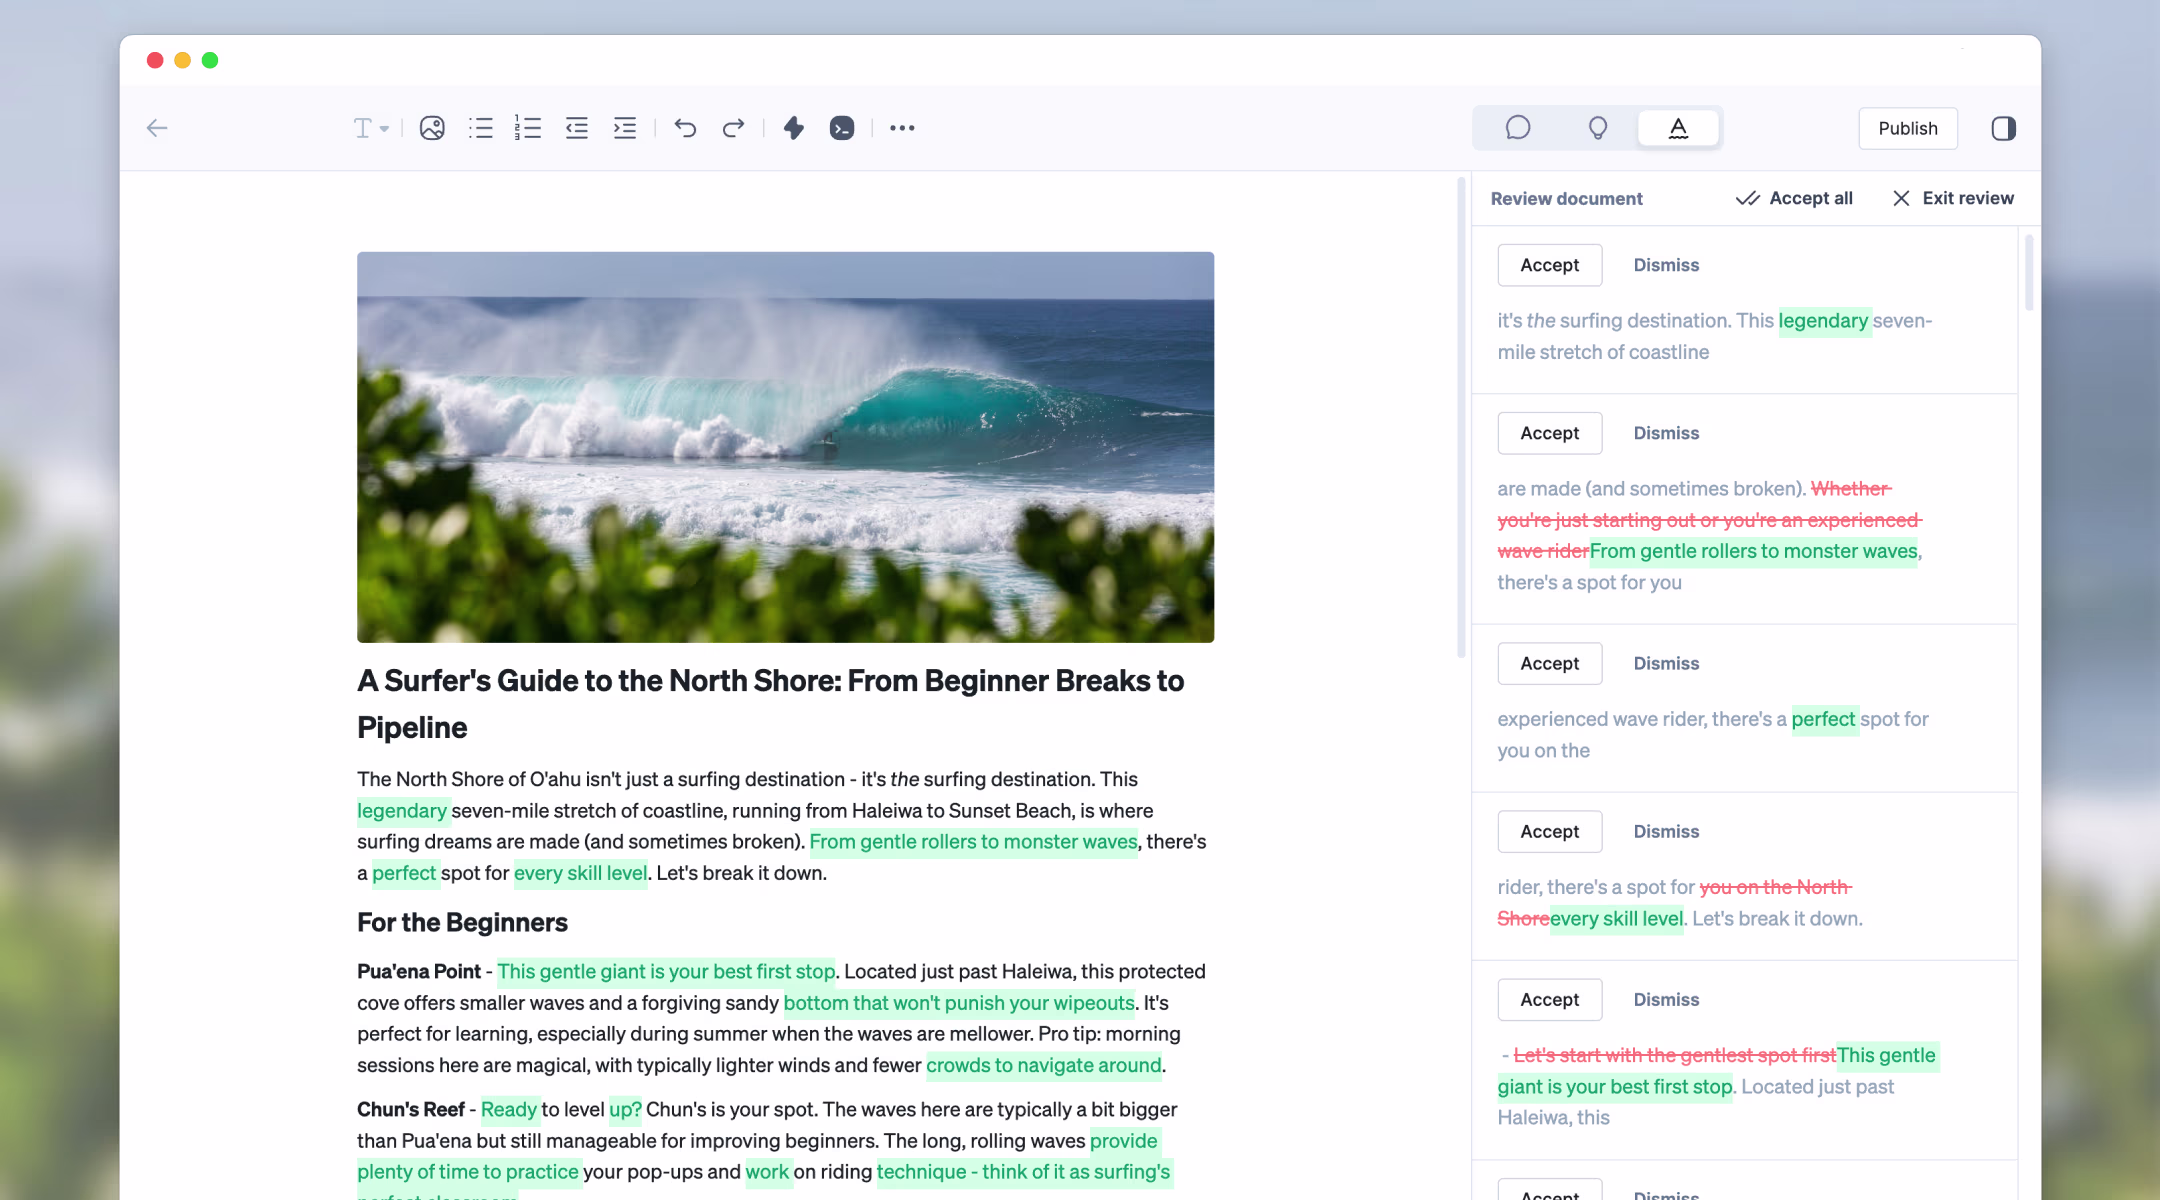Click highlighted 'every skill level' in document
Screen dimensions: 2160x1200
pyautogui.click(x=580, y=873)
